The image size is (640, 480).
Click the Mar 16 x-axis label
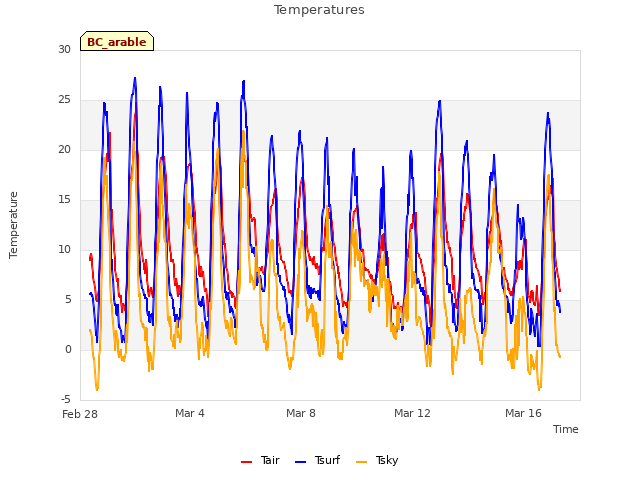[x=523, y=413]
